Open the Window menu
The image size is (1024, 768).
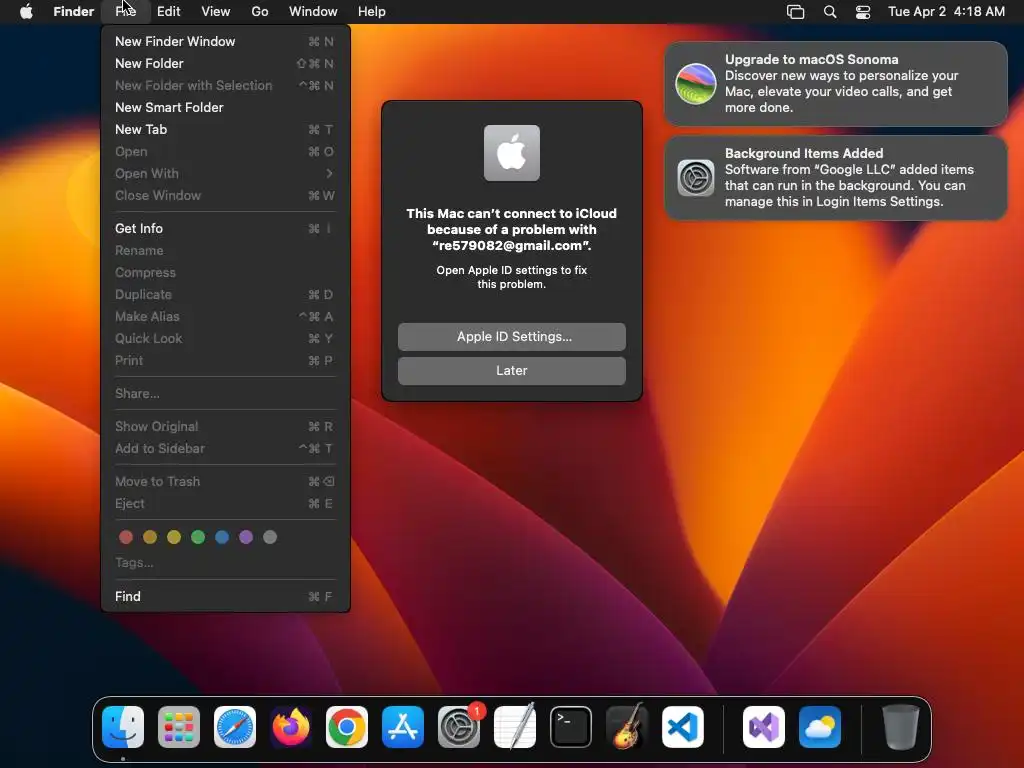coord(313,11)
